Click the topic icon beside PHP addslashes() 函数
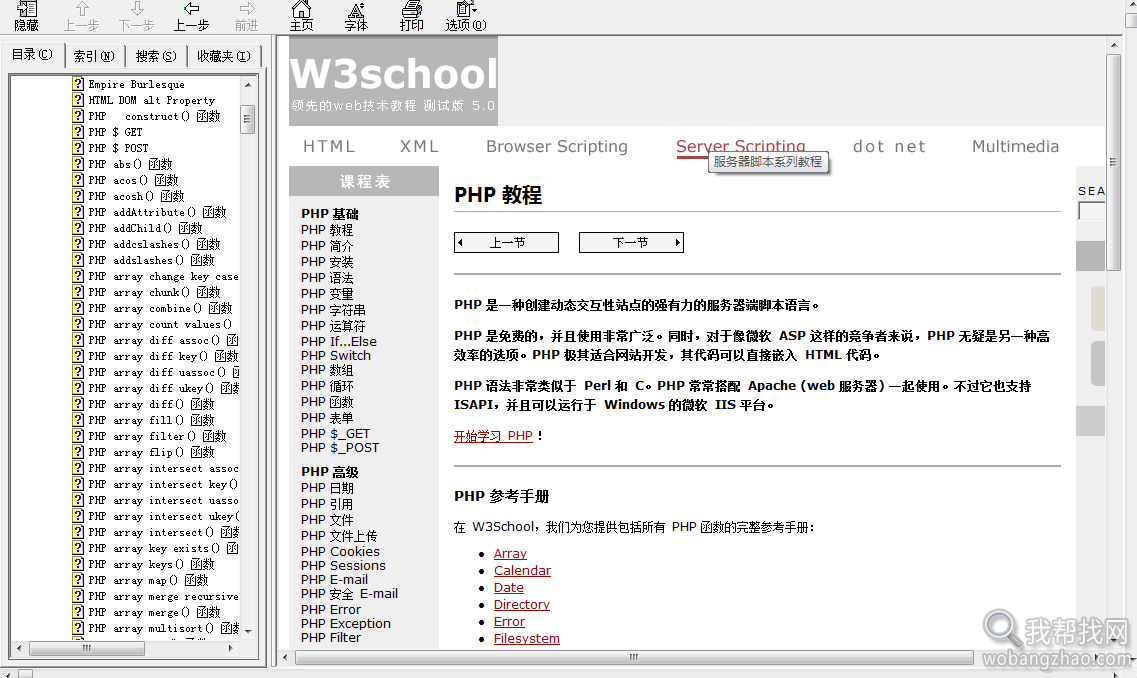The width and height of the screenshot is (1137, 678). [x=78, y=260]
